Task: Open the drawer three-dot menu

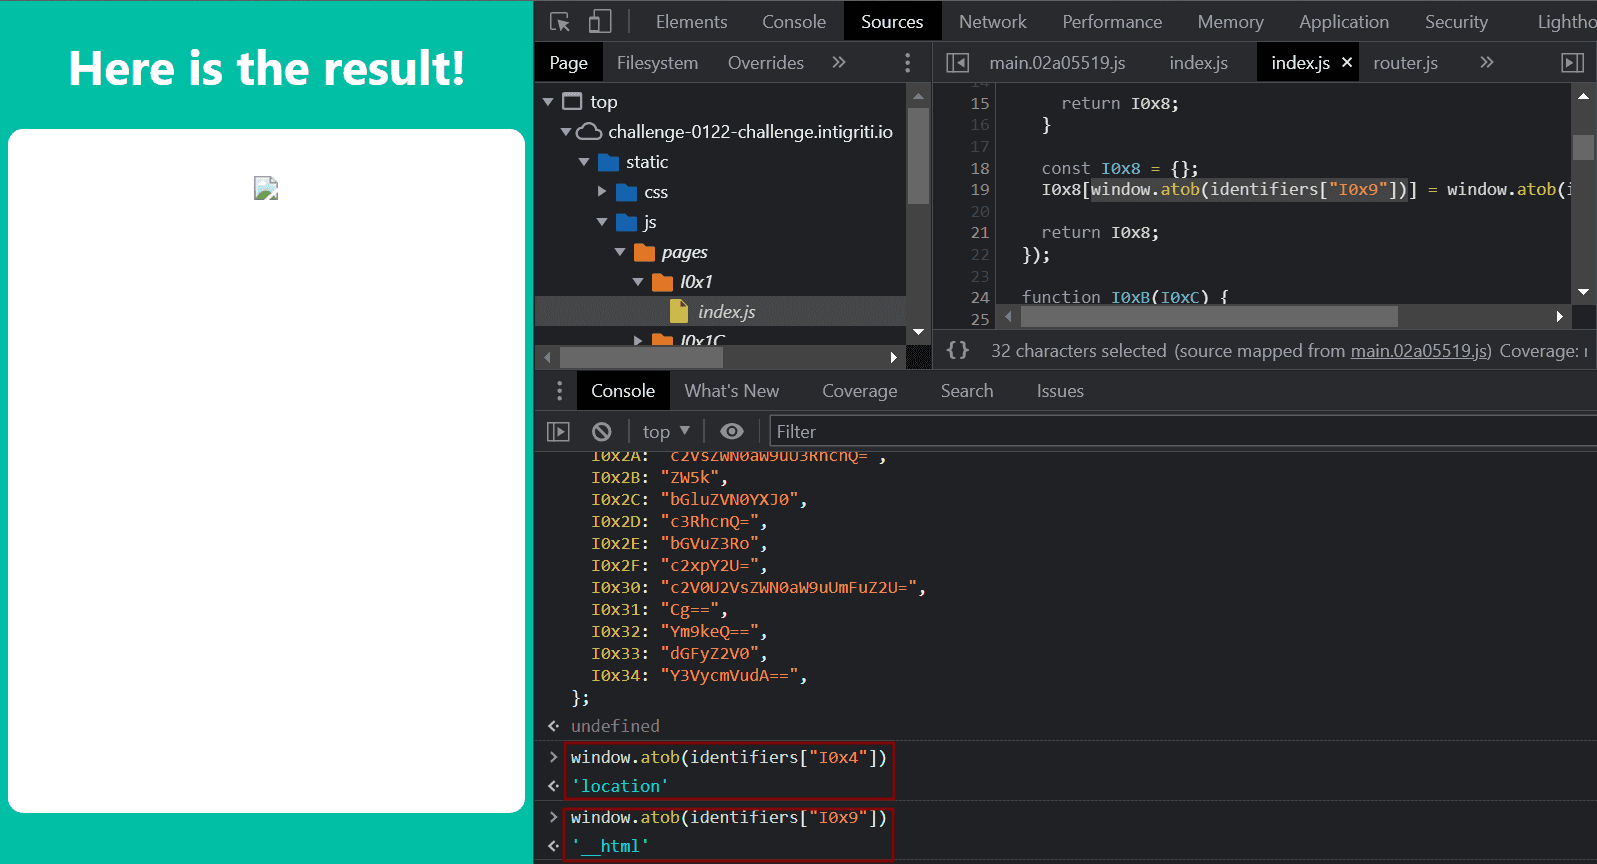Action: tap(559, 391)
